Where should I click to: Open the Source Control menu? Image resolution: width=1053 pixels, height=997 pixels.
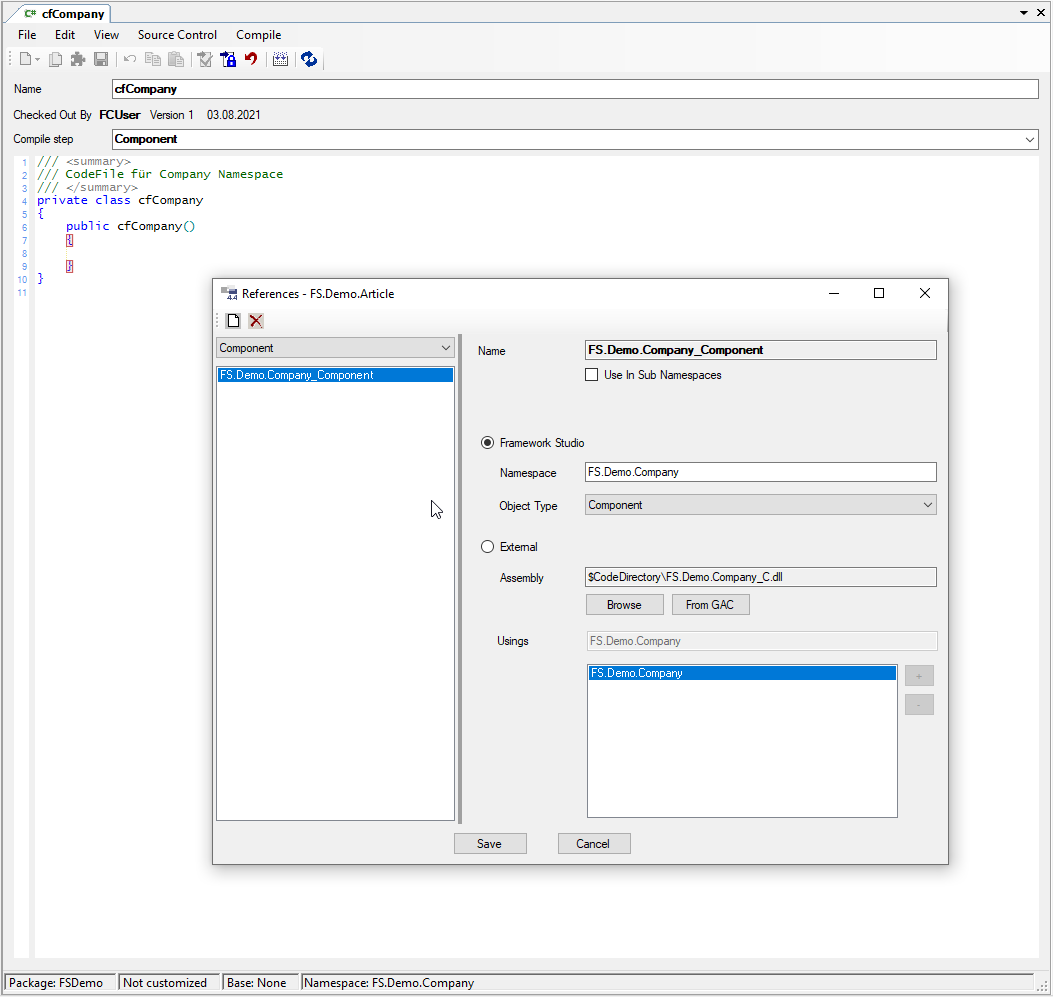(177, 35)
